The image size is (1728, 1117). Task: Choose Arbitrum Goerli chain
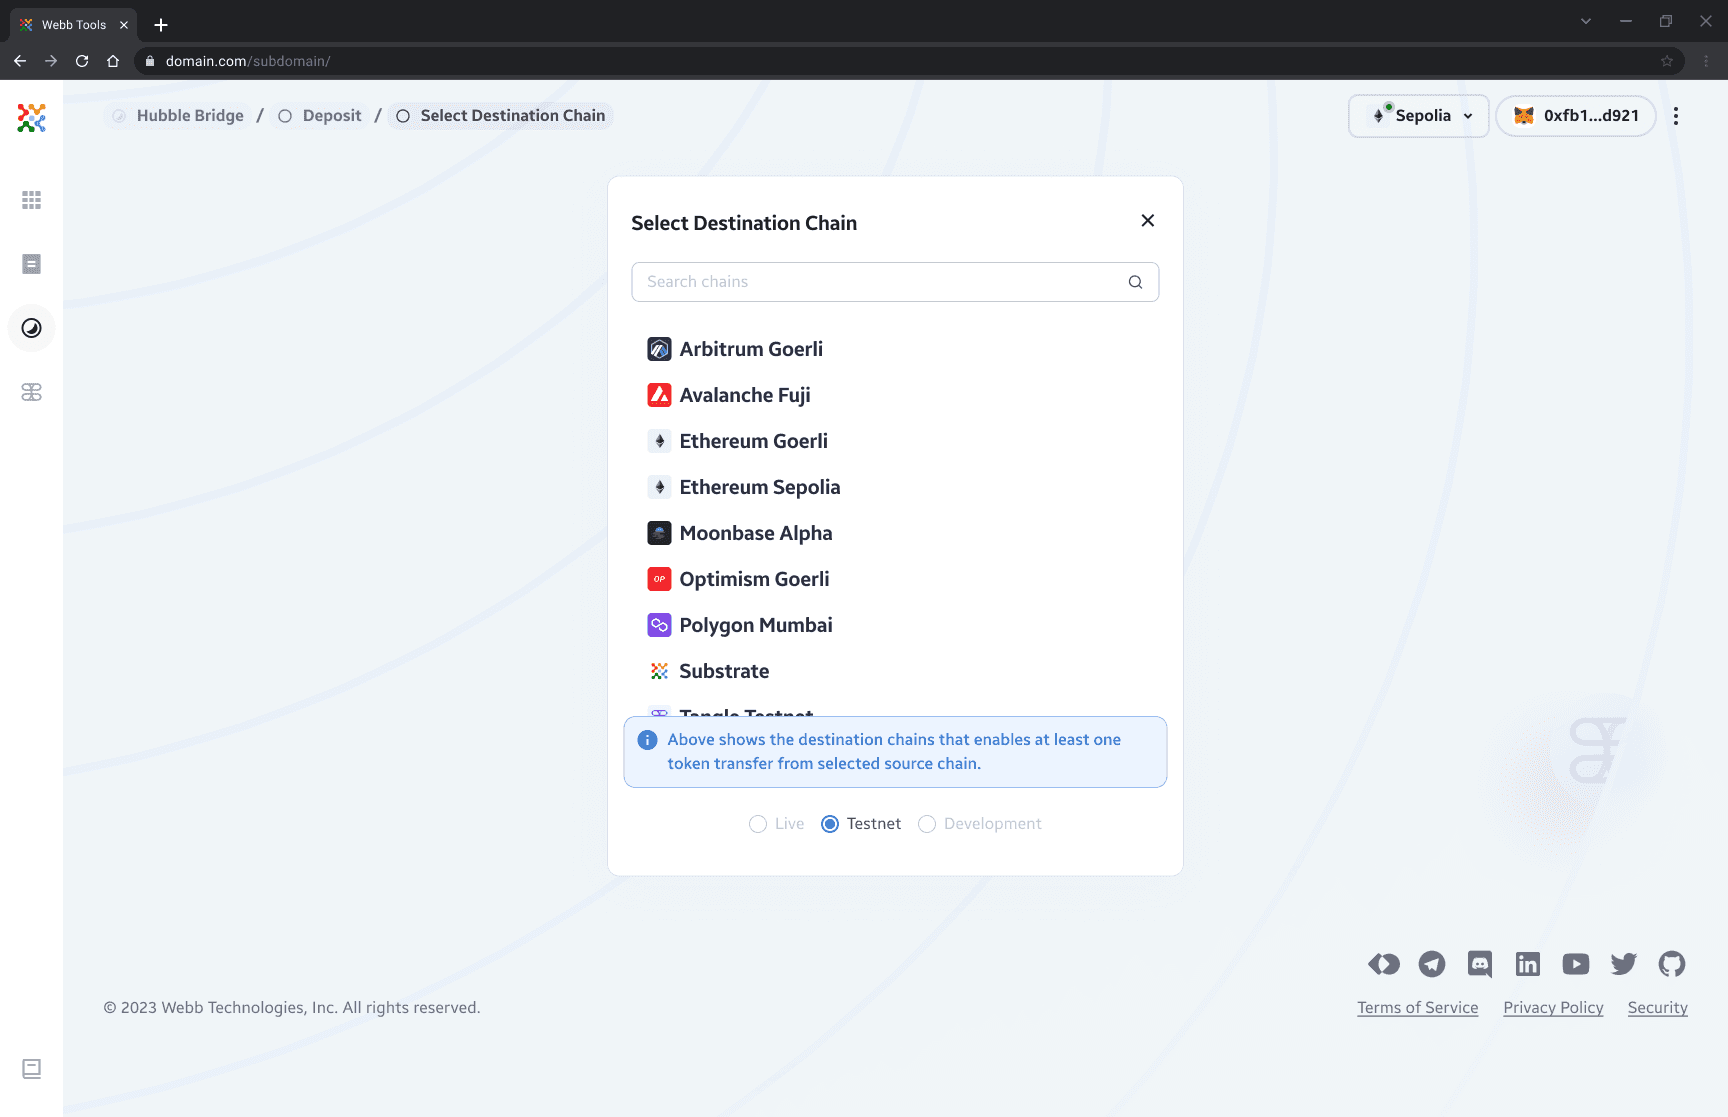pyautogui.click(x=895, y=349)
